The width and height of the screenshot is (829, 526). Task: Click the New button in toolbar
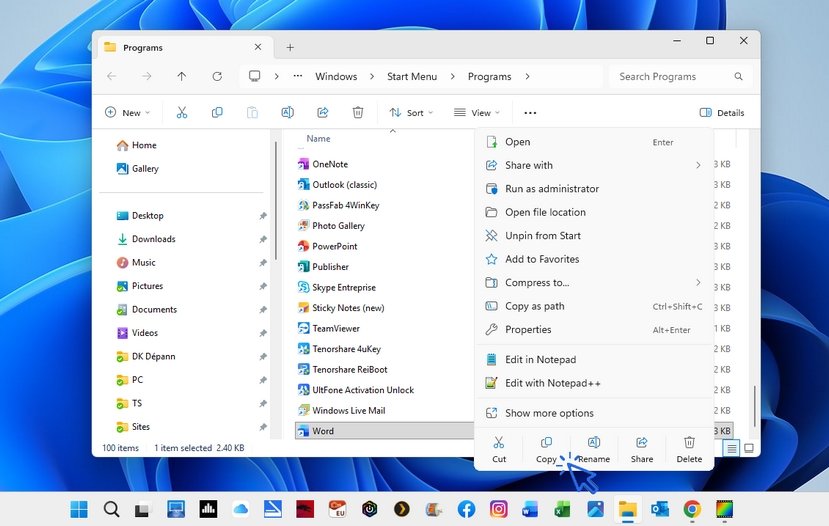(x=127, y=113)
